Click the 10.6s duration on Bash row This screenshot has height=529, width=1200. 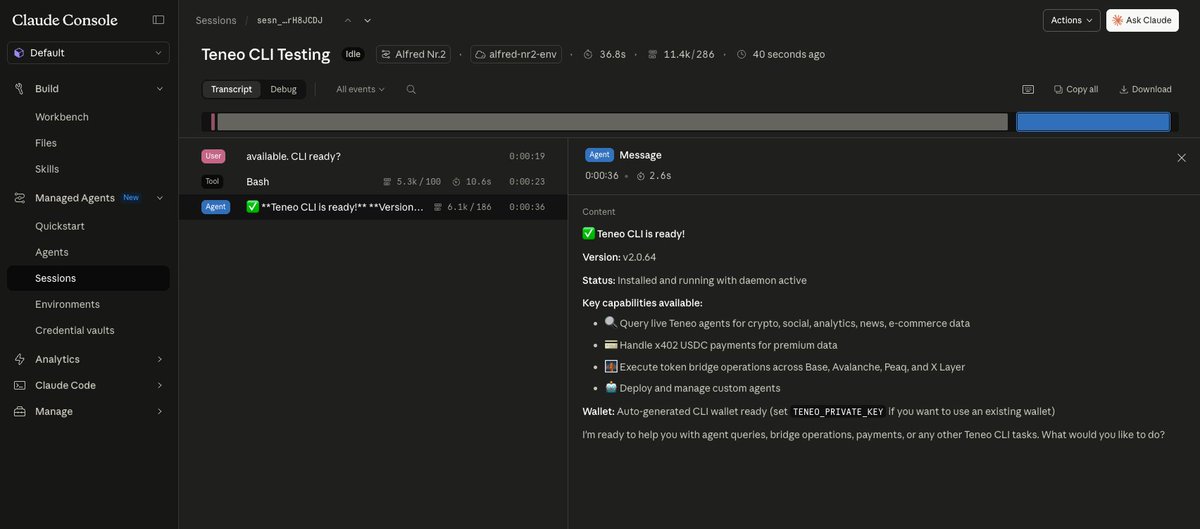tap(471, 182)
